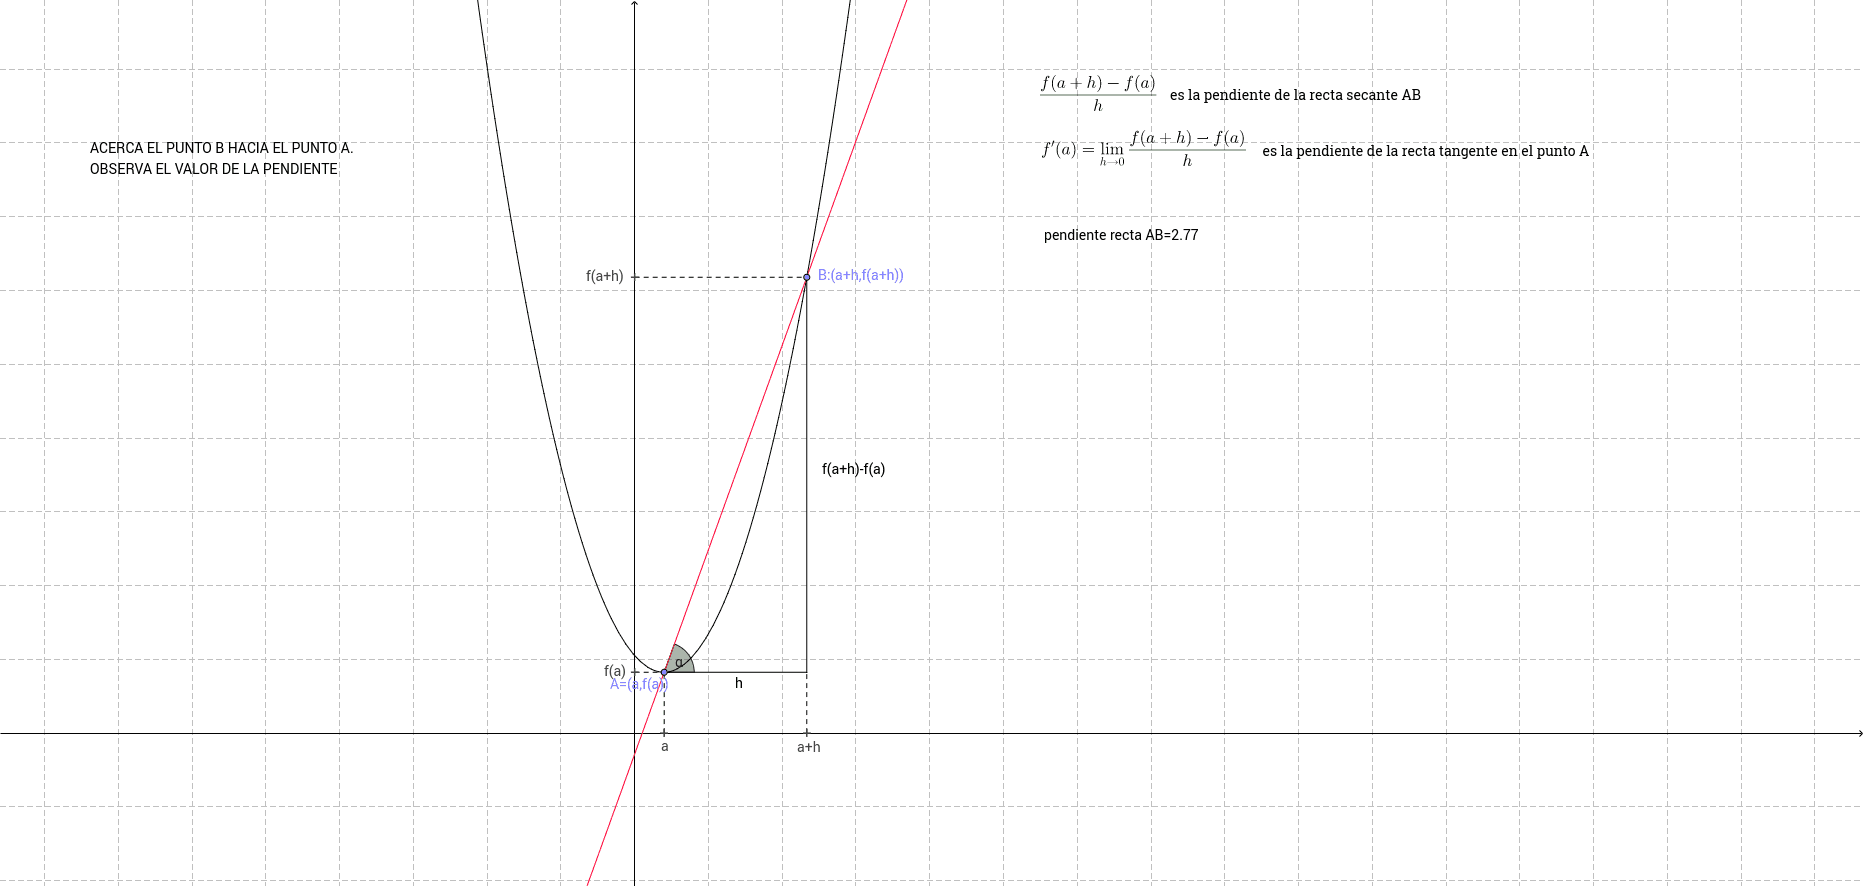
Task: Select point A on the parabola
Action: [664, 672]
